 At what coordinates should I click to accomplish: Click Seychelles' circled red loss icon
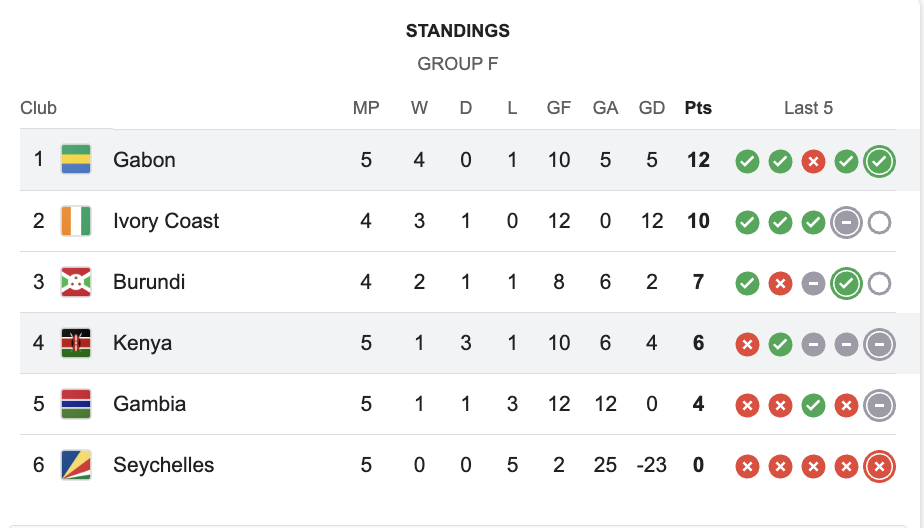point(879,466)
